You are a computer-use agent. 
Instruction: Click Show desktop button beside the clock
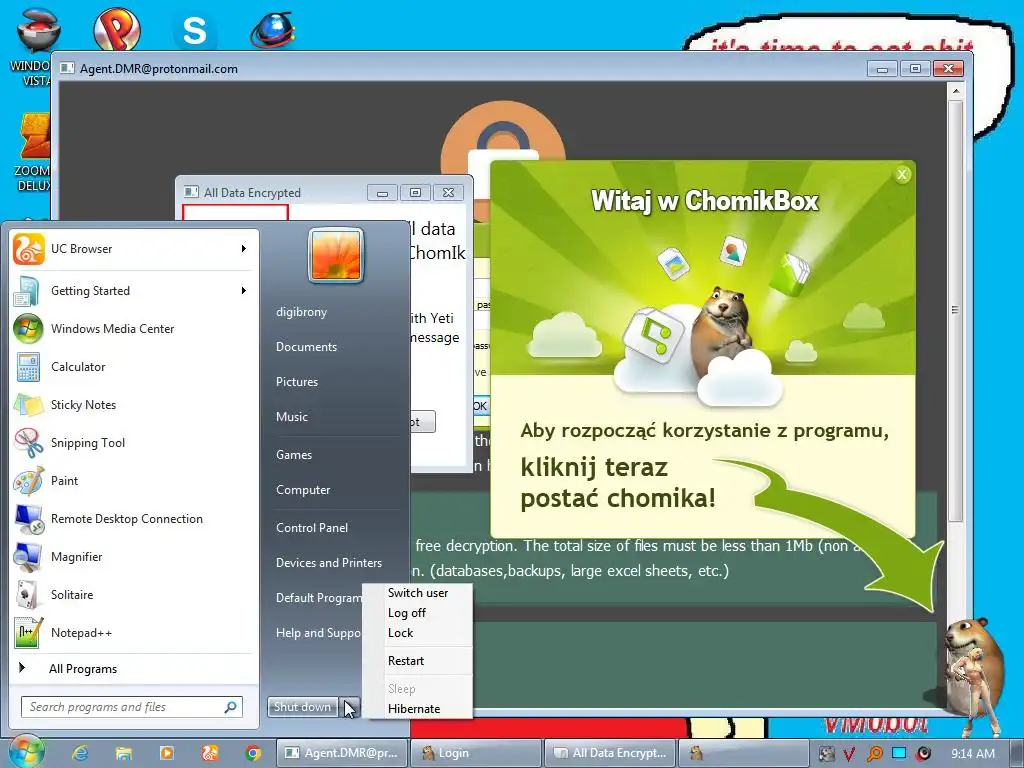pos(1018,753)
